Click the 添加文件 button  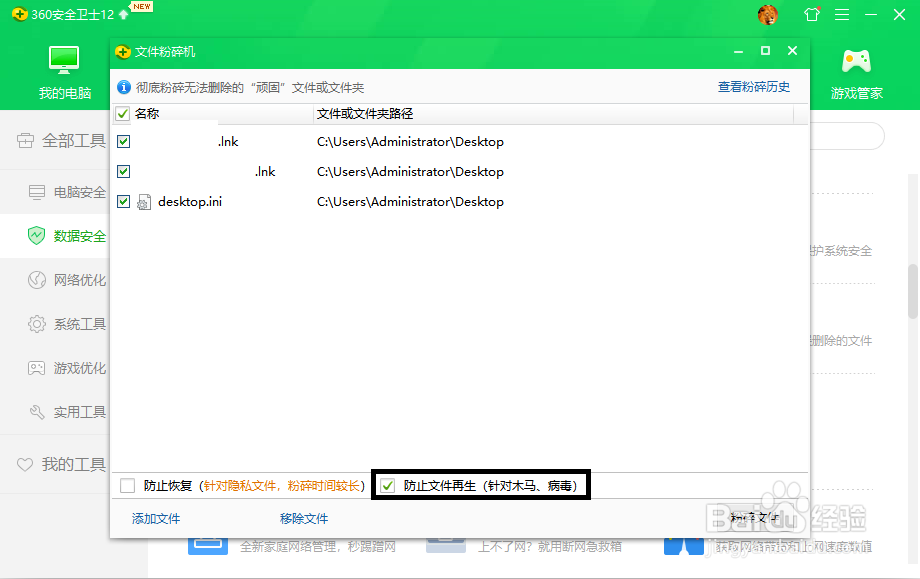154,519
